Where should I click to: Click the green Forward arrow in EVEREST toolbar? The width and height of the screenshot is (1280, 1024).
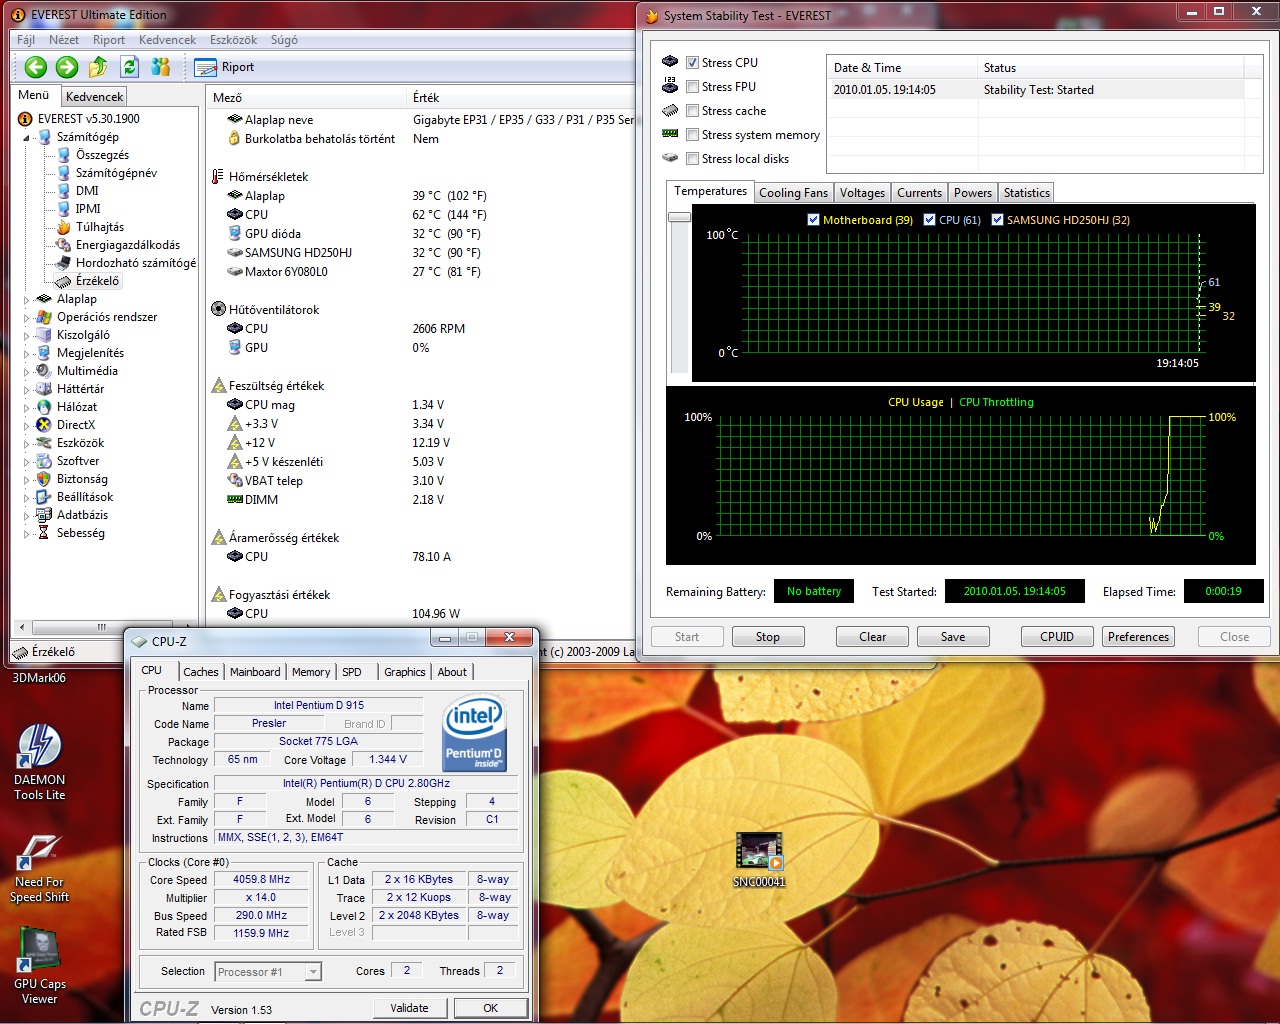point(67,67)
